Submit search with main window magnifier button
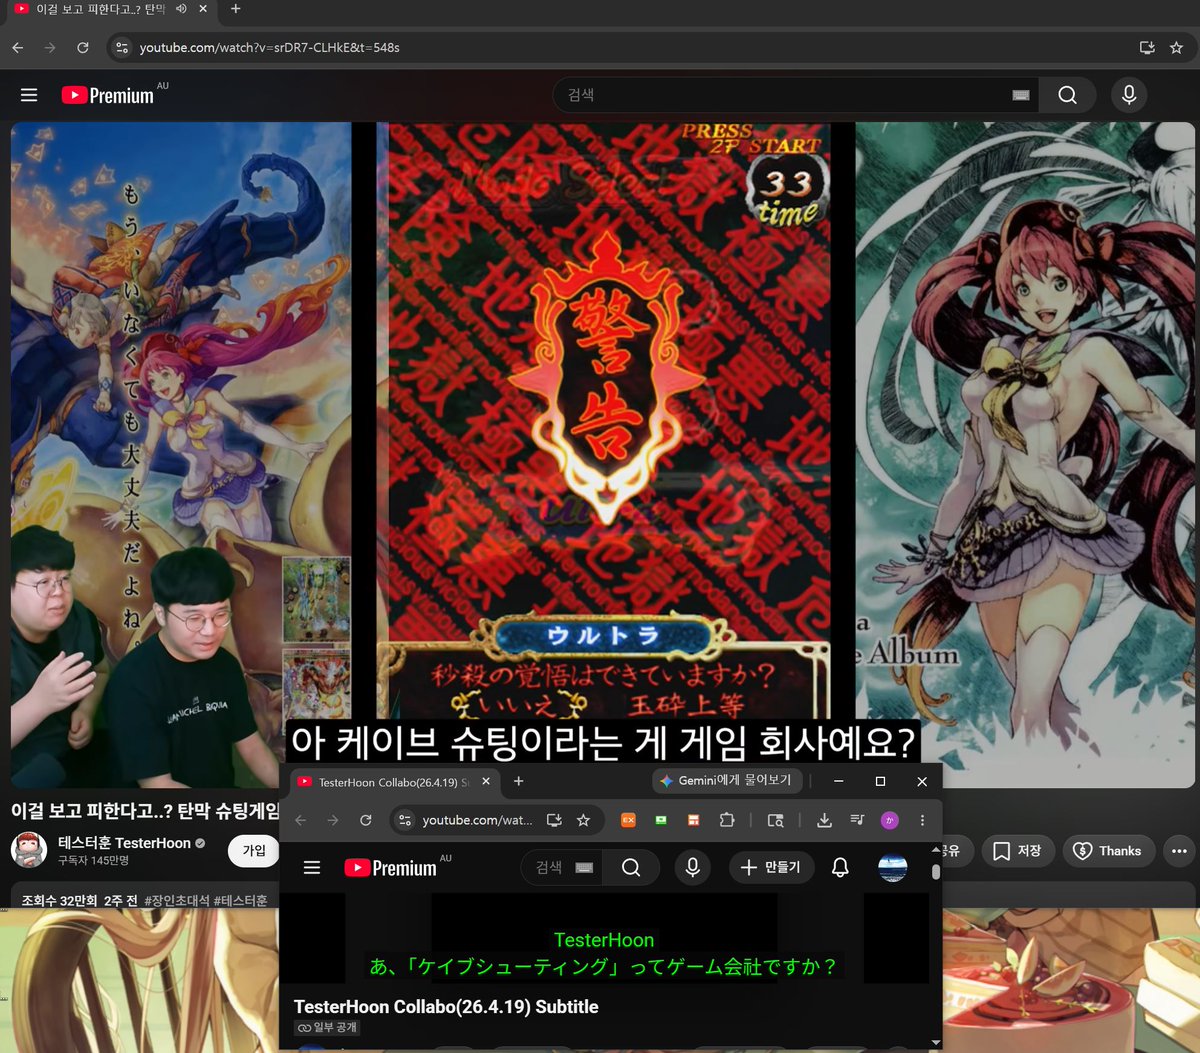This screenshot has height=1053, width=1200. [1067, 95]
